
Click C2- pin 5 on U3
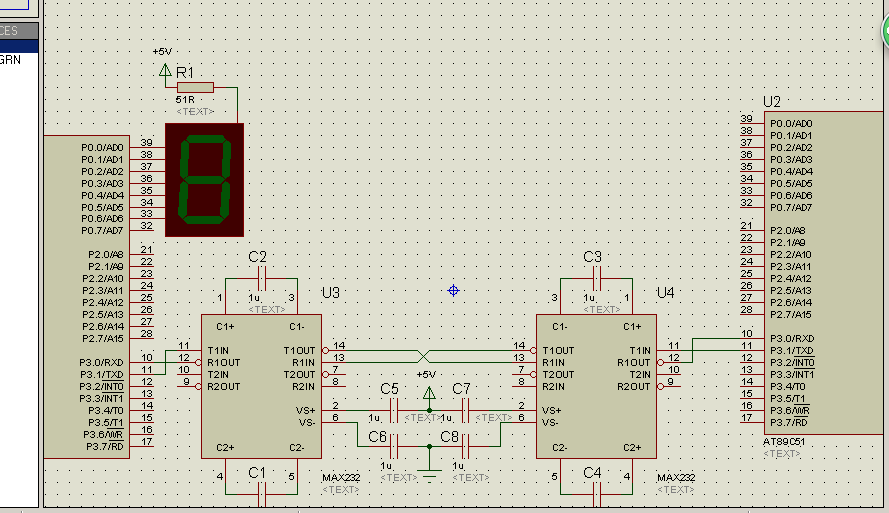[x=297, y=470]
